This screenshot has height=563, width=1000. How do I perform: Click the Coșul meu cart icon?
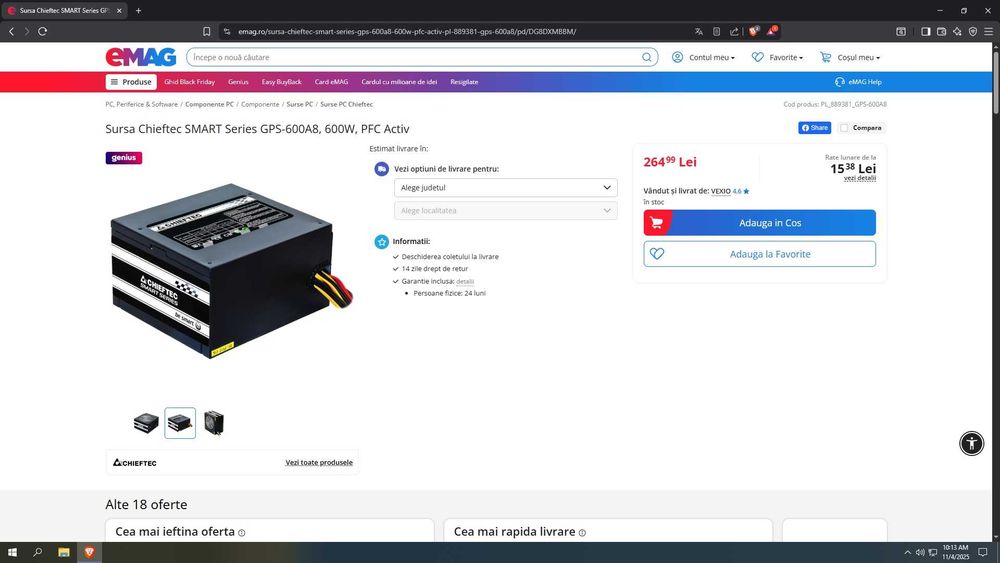825,57
